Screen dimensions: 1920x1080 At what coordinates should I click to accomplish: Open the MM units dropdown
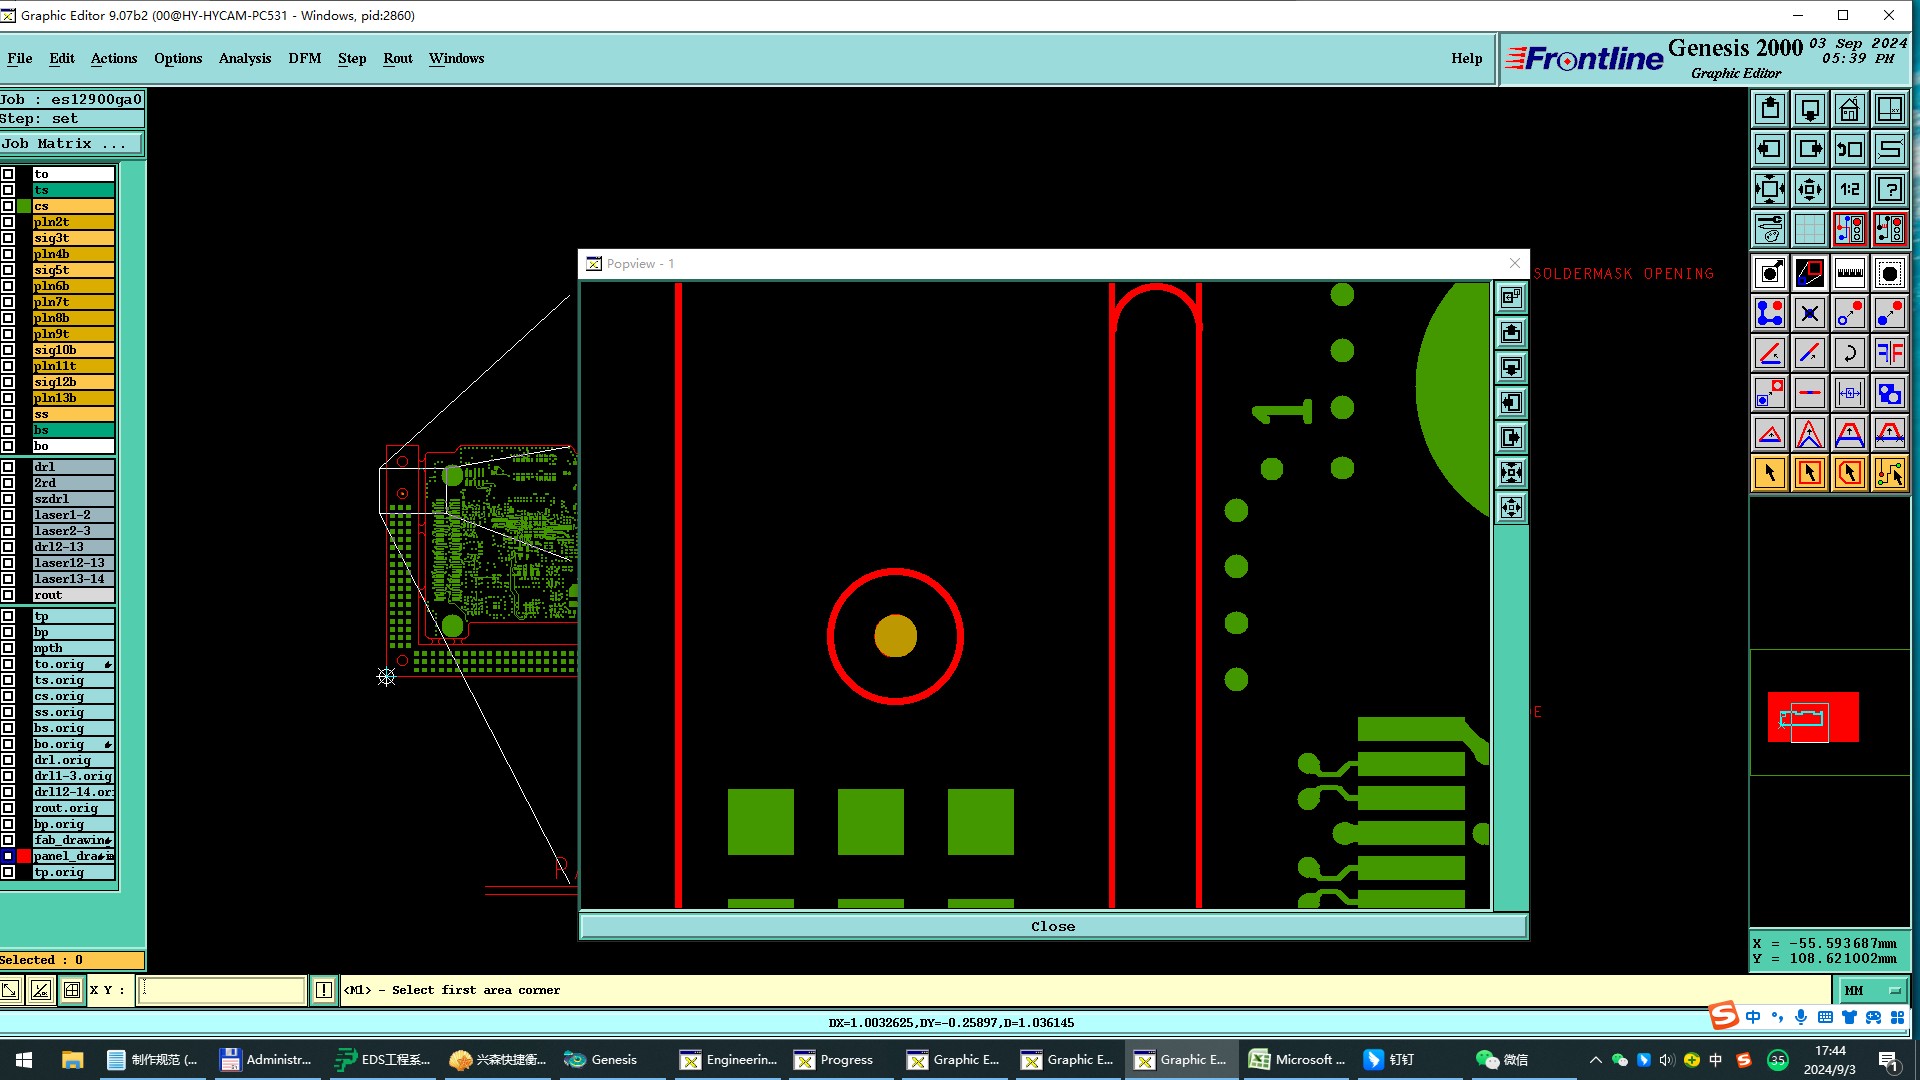coord(1872,990)
